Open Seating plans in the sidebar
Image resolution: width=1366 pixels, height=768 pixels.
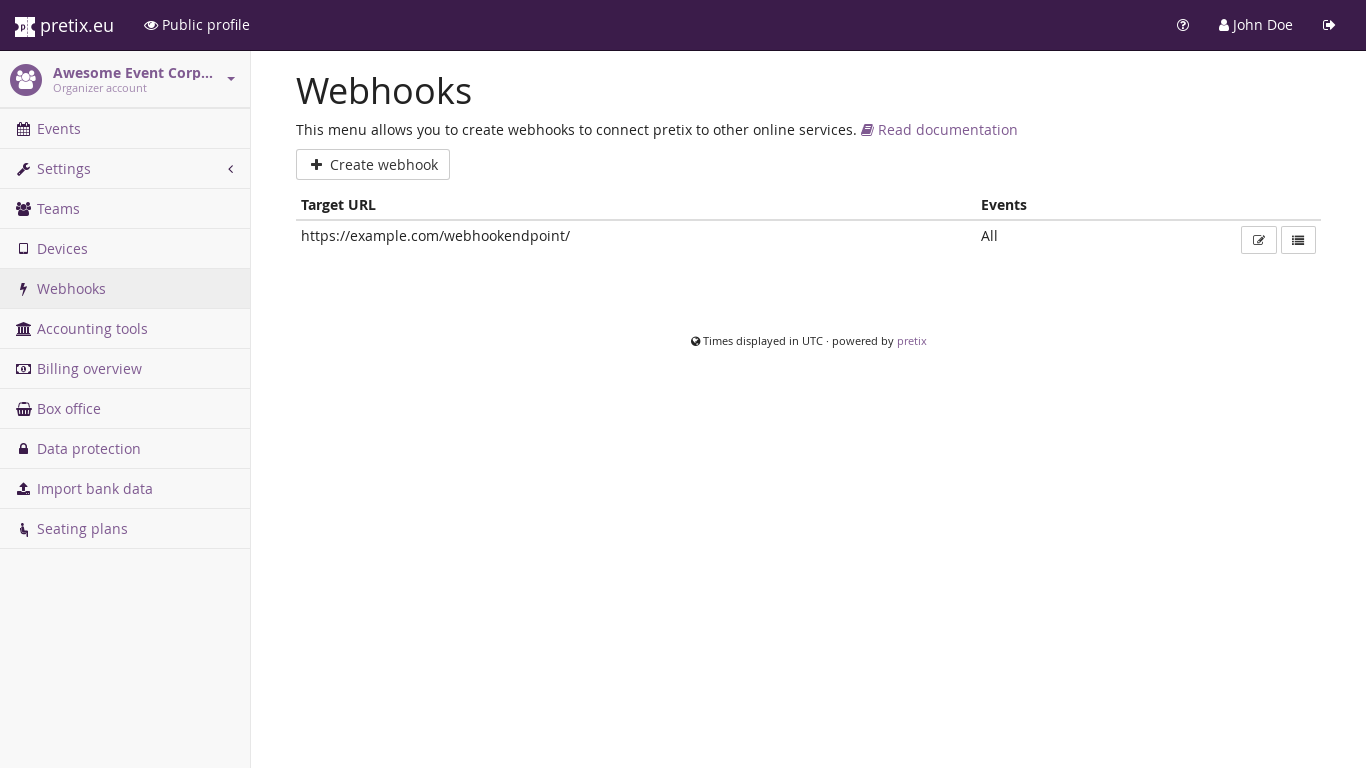(82, 529)
